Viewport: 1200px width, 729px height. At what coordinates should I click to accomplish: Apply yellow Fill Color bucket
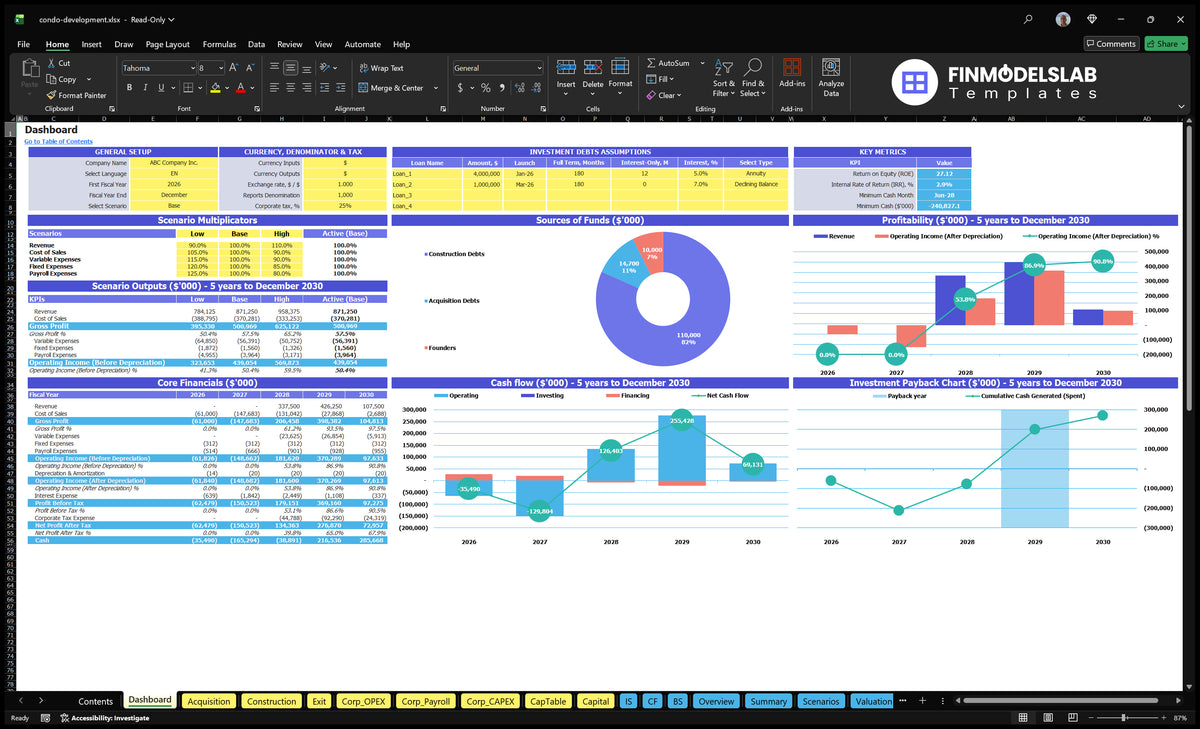(214, 88)
